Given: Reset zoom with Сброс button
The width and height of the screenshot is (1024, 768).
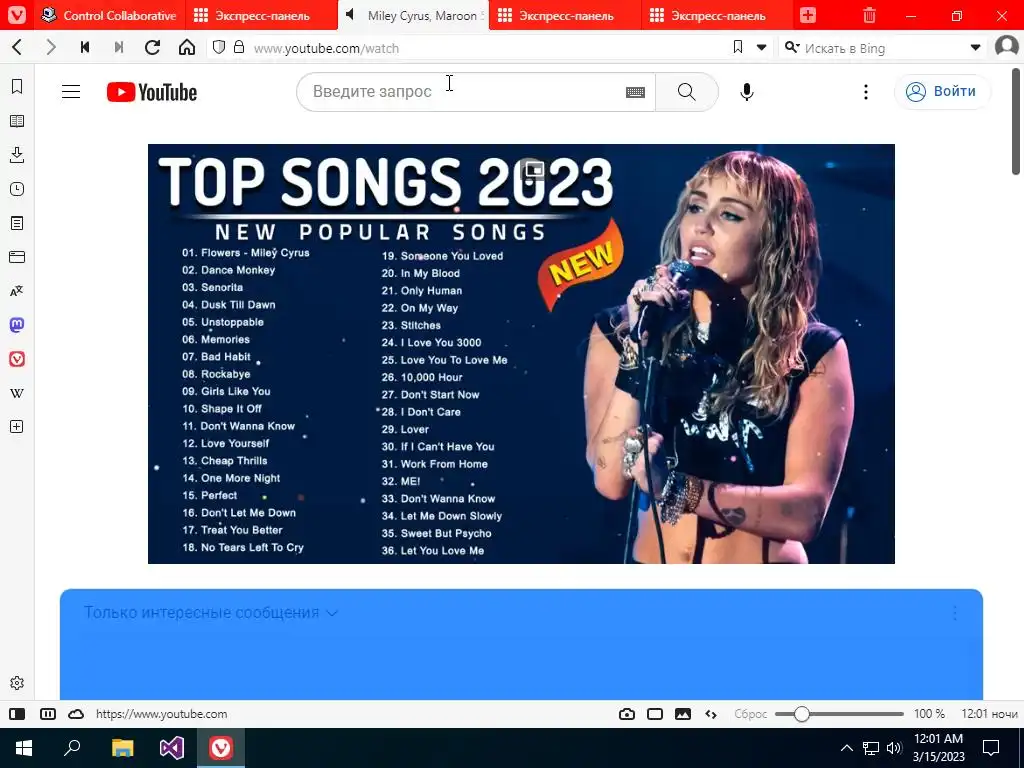Looking at the screenshot, I should pyautogui.click(x=750, y=714).
